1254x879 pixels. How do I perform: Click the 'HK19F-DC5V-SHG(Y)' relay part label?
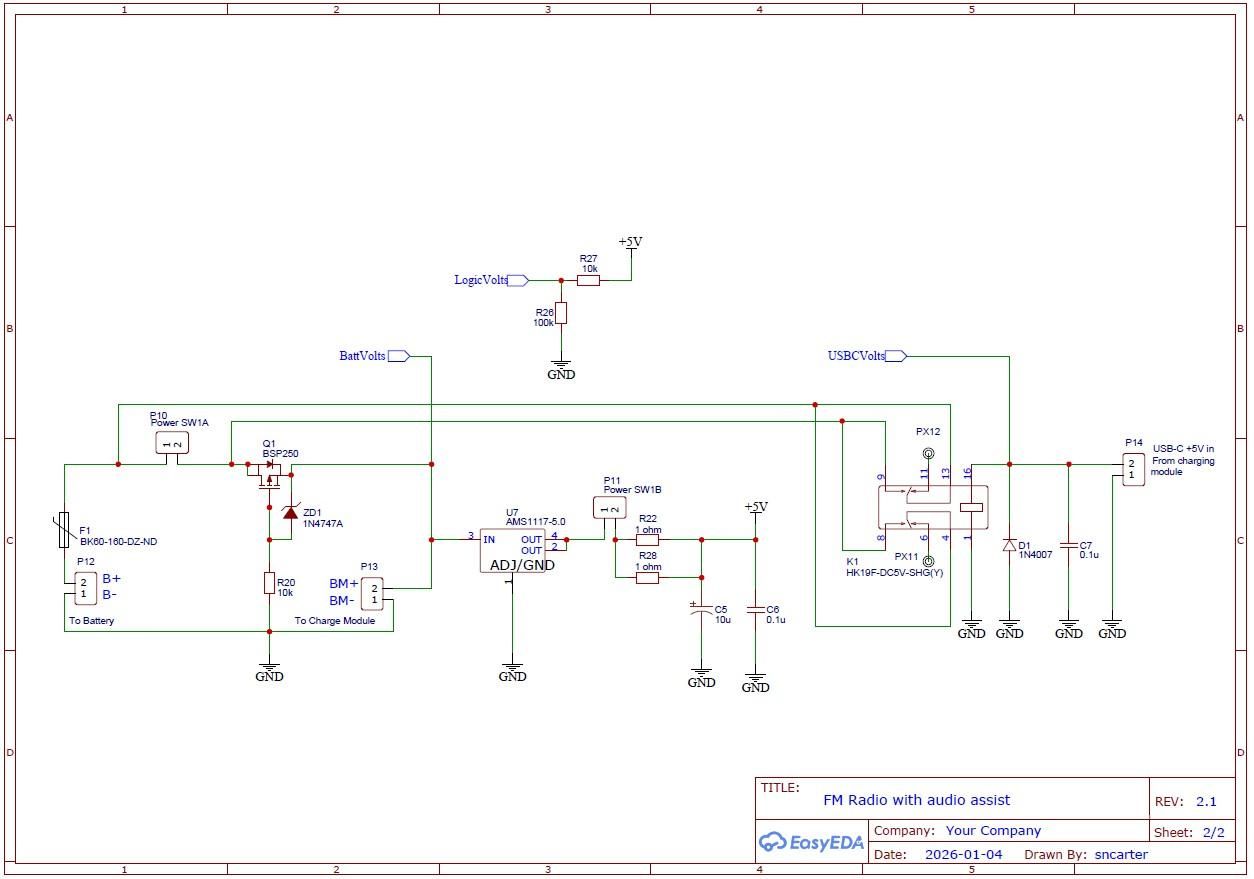(894, 574)
